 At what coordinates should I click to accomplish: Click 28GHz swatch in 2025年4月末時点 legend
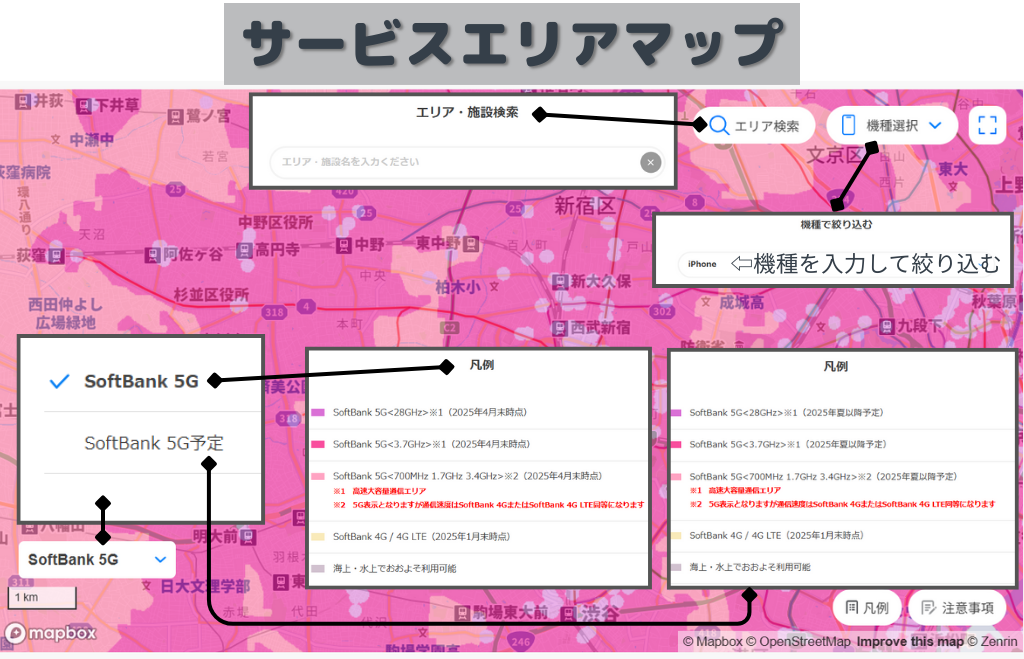point(318,413)
